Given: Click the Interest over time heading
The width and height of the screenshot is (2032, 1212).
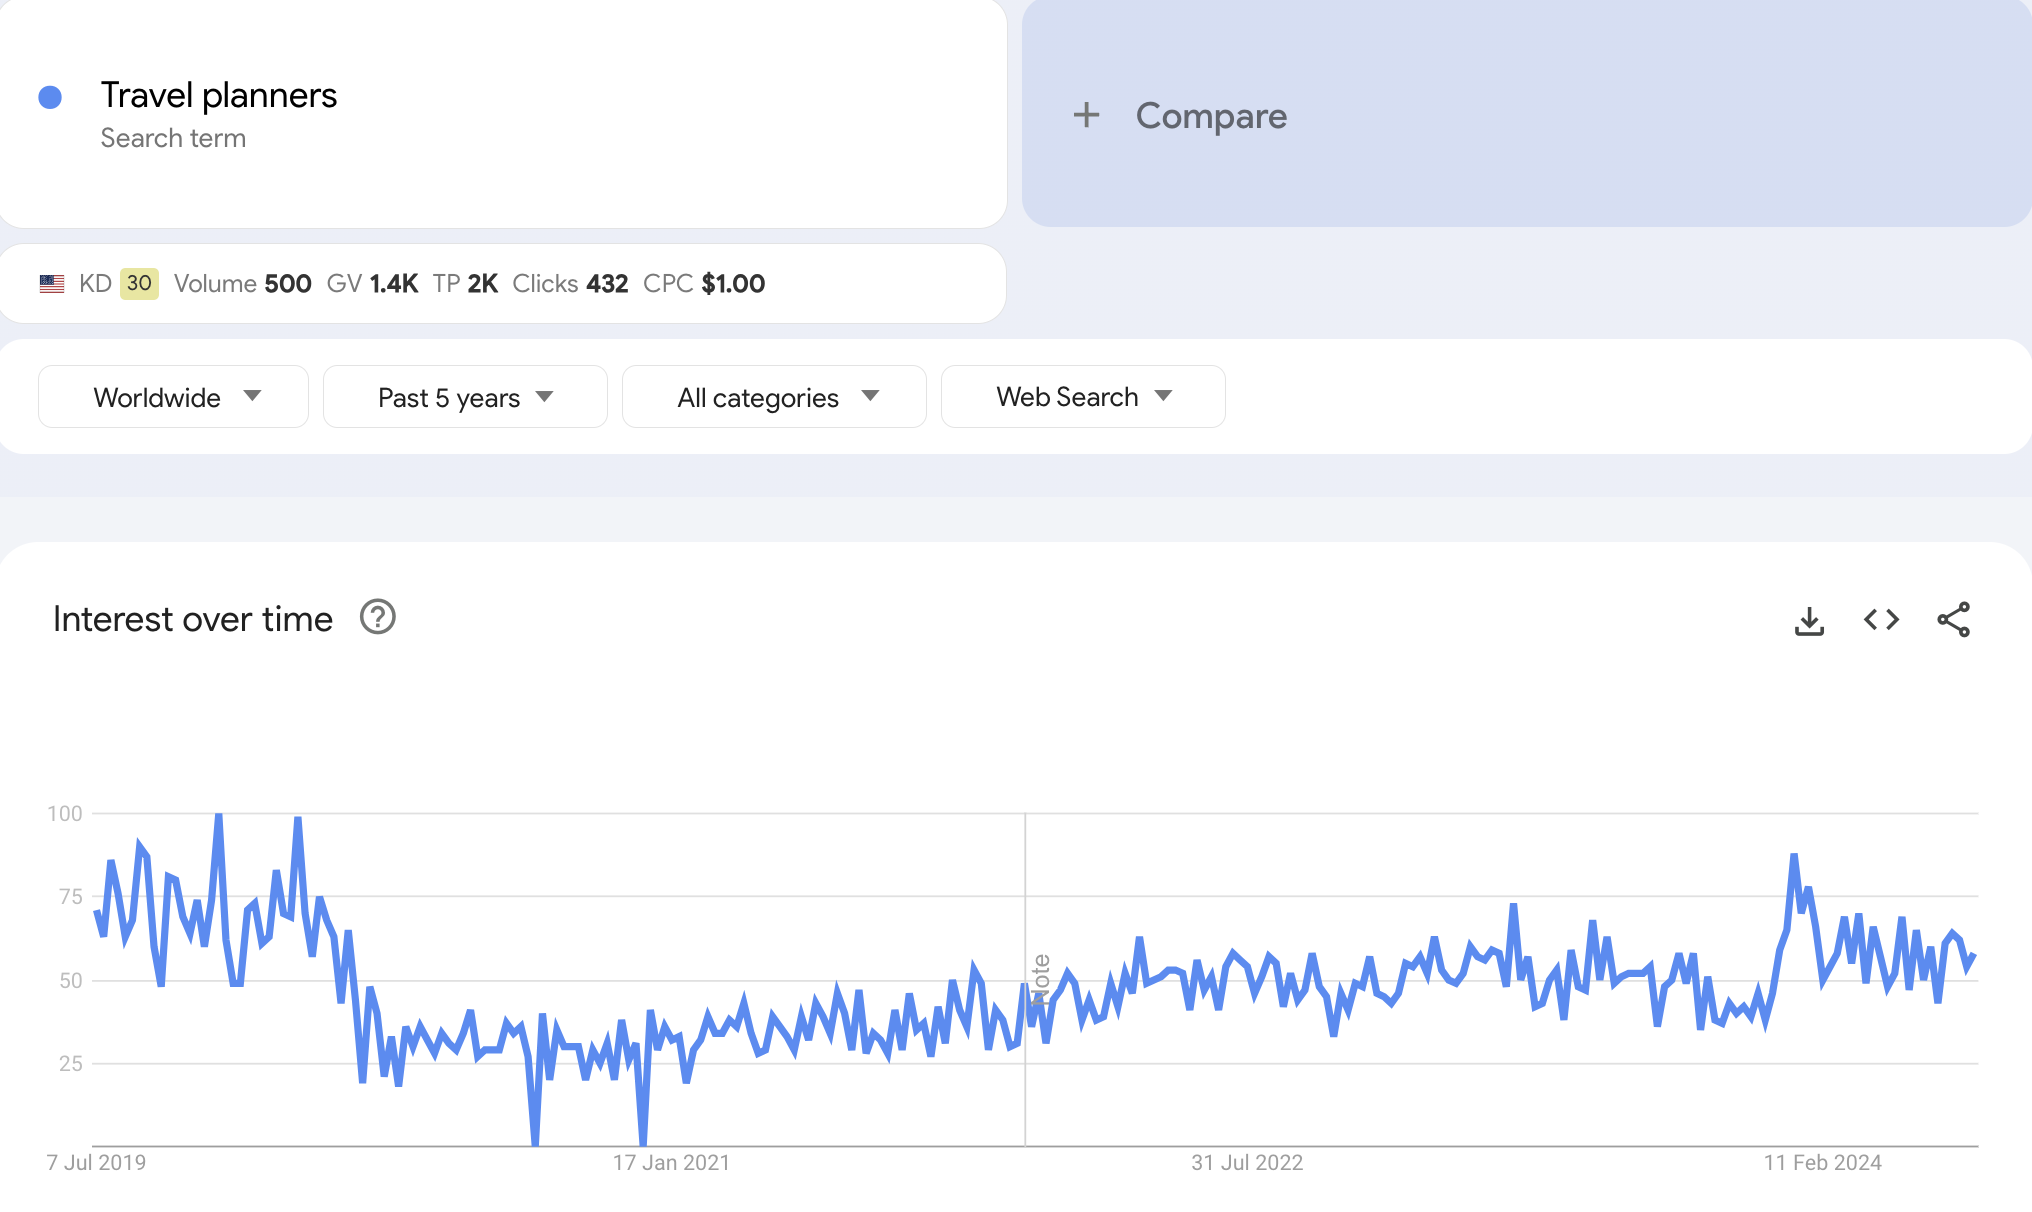Looking at the screenshot, I should coord(193,620).
